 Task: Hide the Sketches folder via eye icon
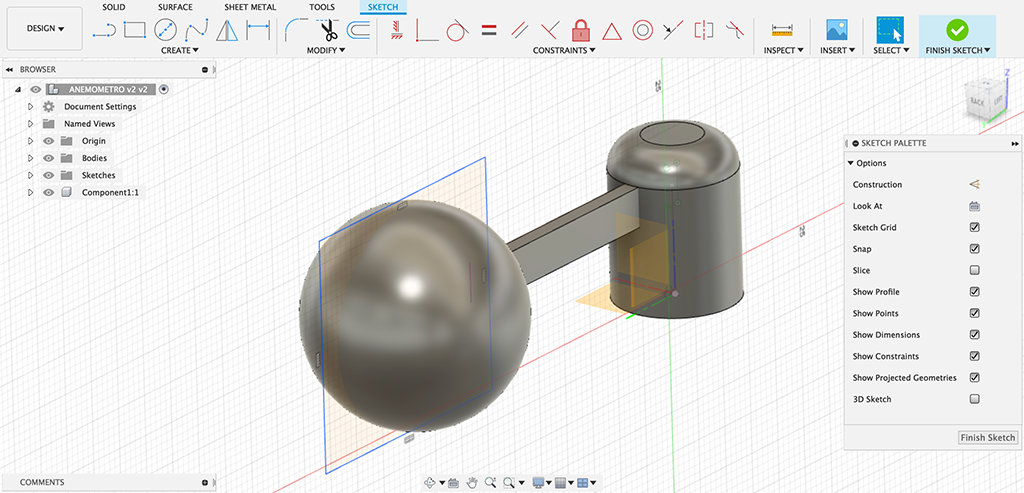pyautogui.click(x=48, y=175)
